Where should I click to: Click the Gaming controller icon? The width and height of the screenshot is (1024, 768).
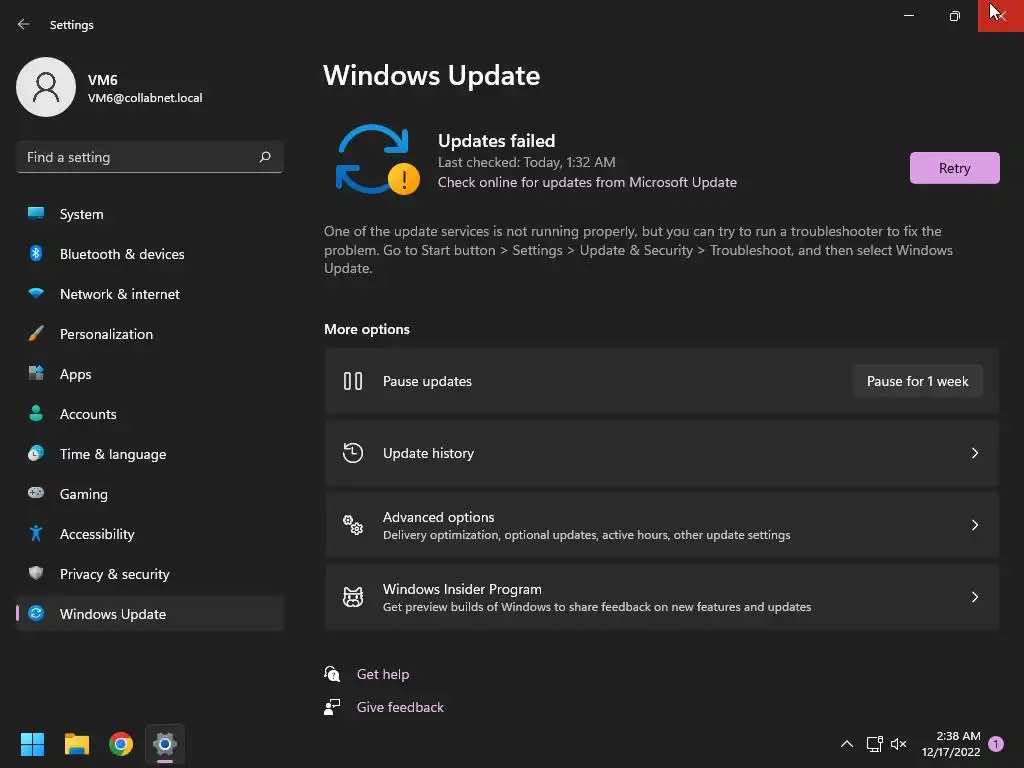36,493
